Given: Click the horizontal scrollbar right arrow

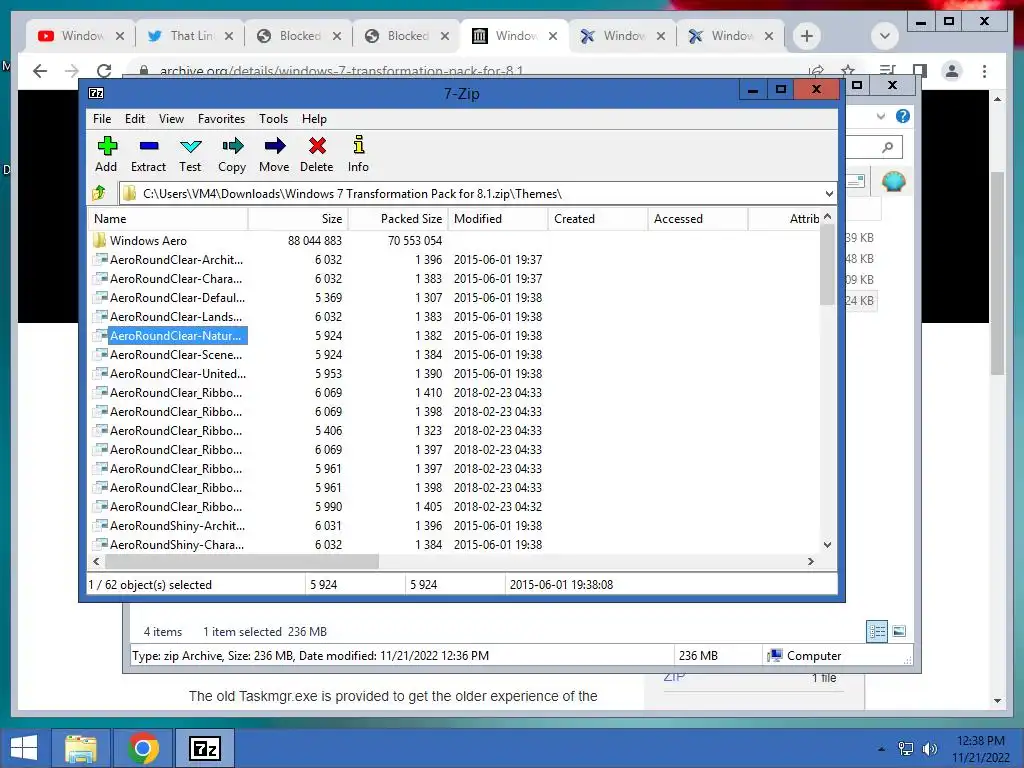Looking at the screenshot, I should click(x=810, y=562).
